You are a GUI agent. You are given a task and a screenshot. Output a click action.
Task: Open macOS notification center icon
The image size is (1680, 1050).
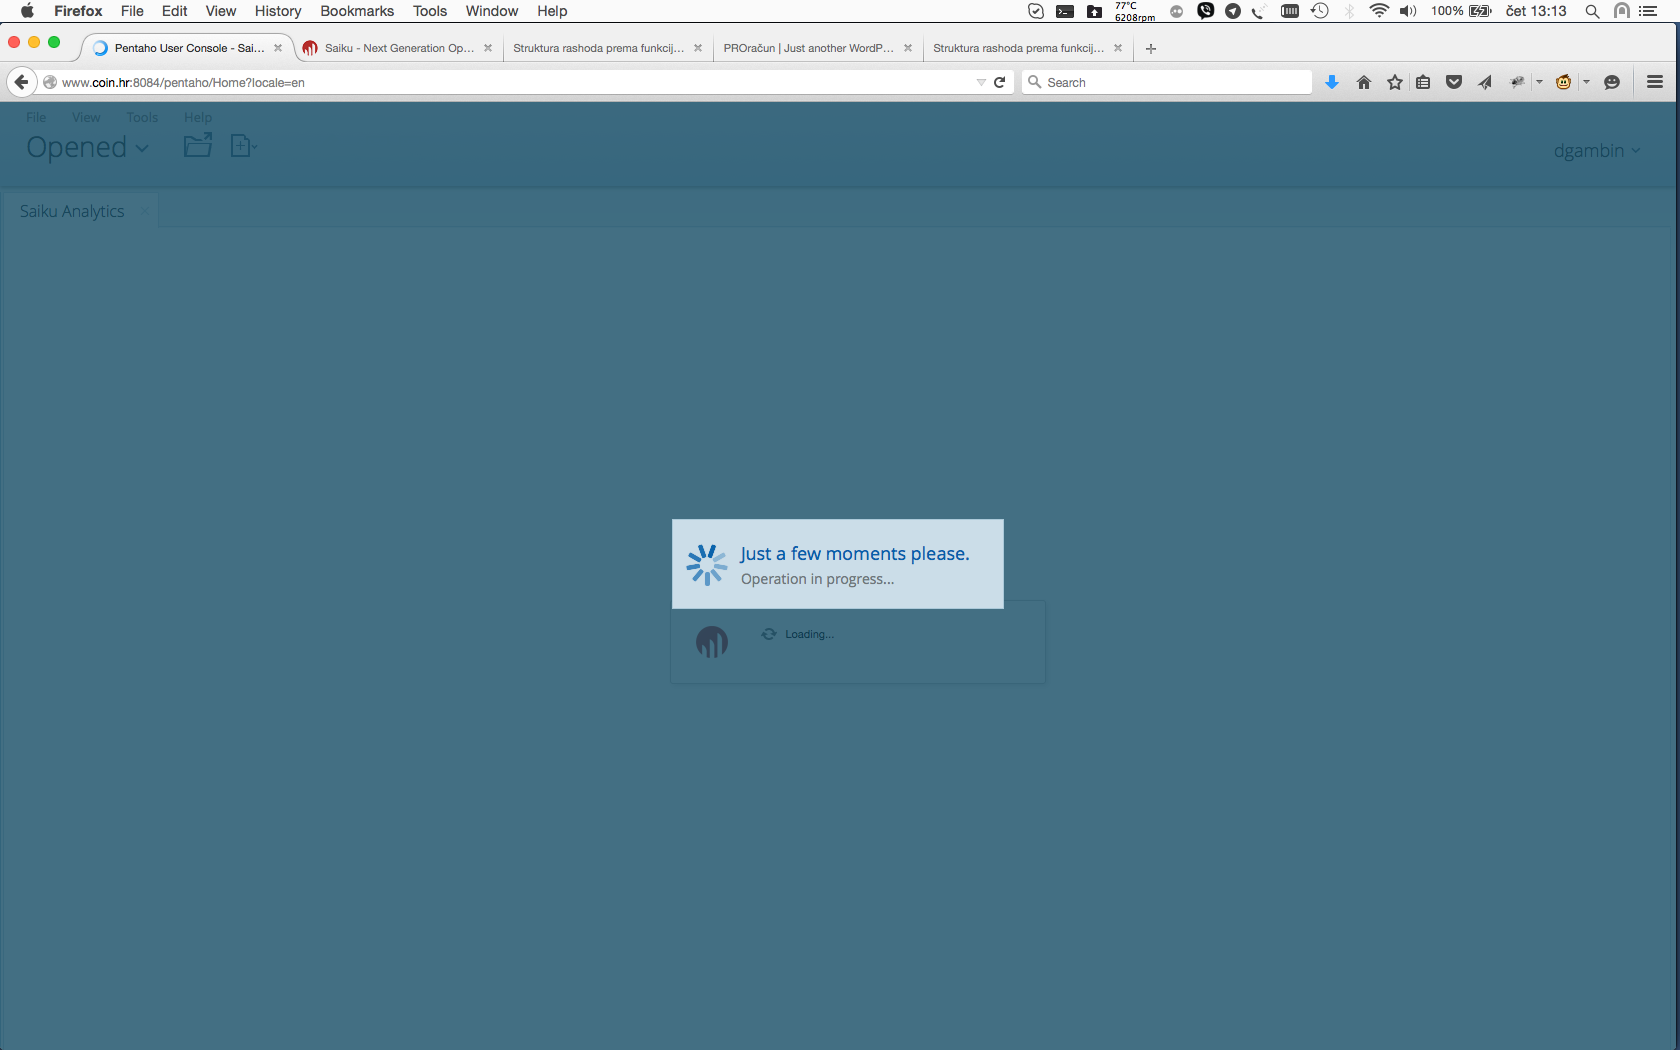coord(1649,11)
